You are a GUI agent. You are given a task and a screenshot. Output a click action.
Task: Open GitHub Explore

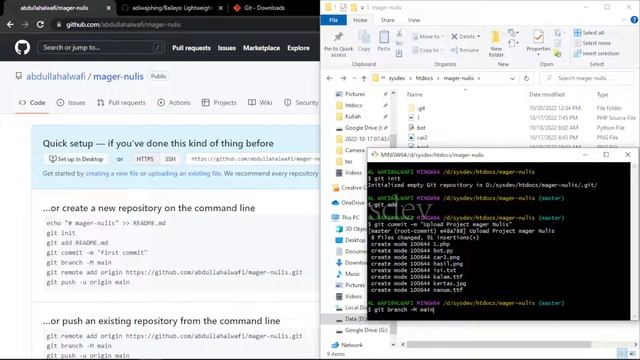[298, 48]
